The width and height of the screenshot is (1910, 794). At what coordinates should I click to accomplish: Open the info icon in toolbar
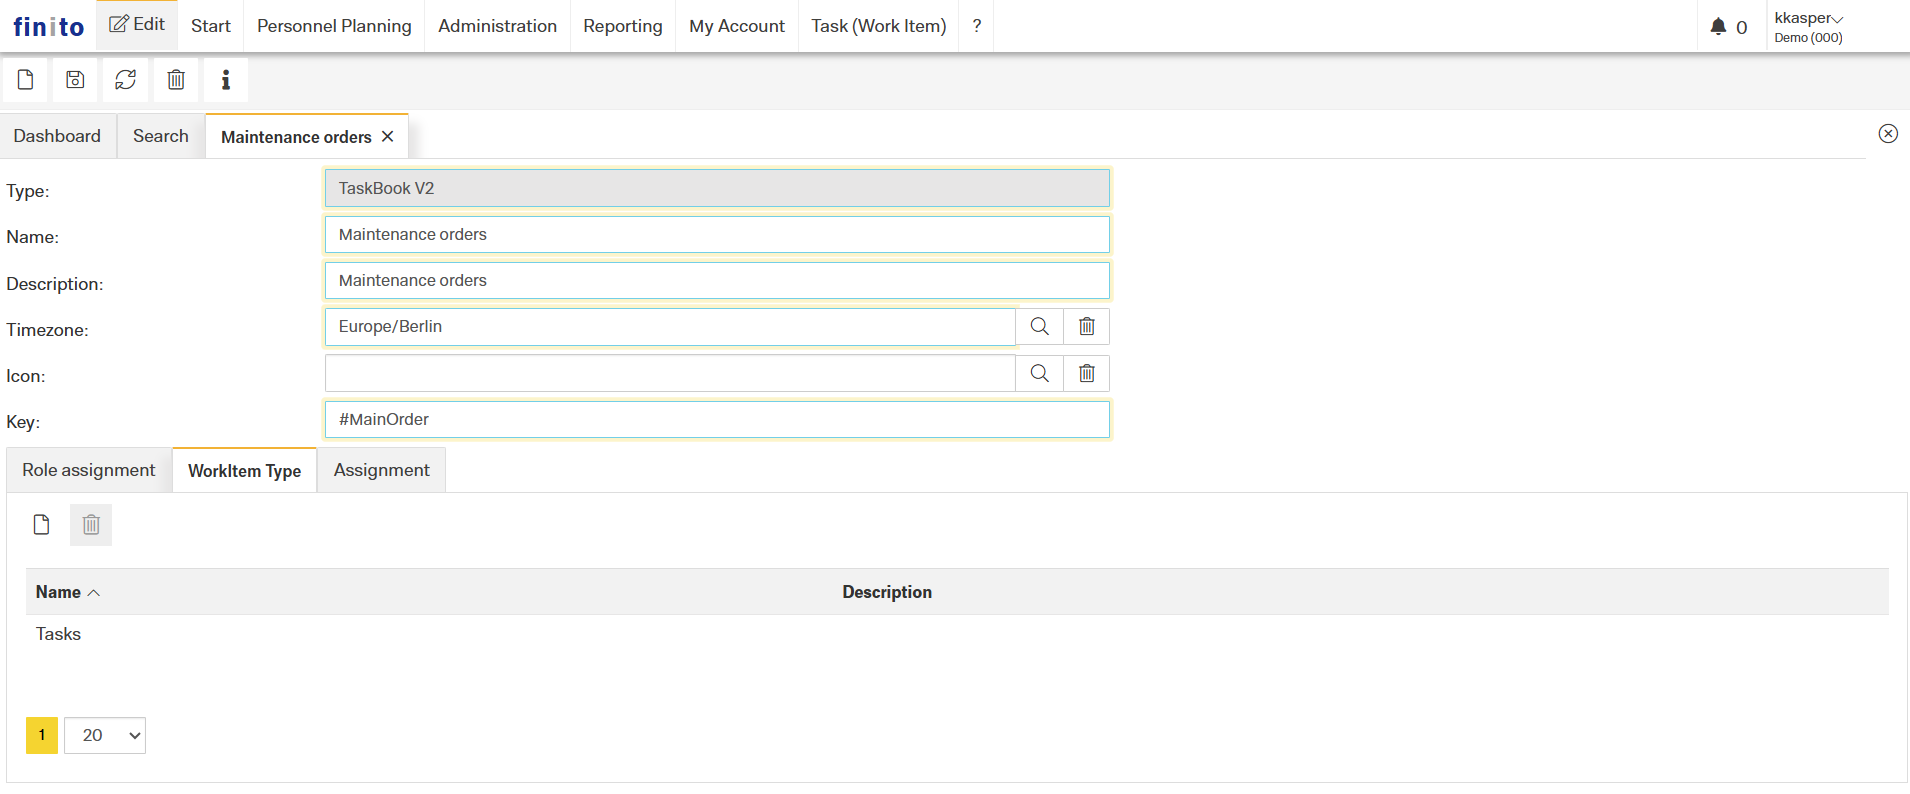click(x=226, y=80)
